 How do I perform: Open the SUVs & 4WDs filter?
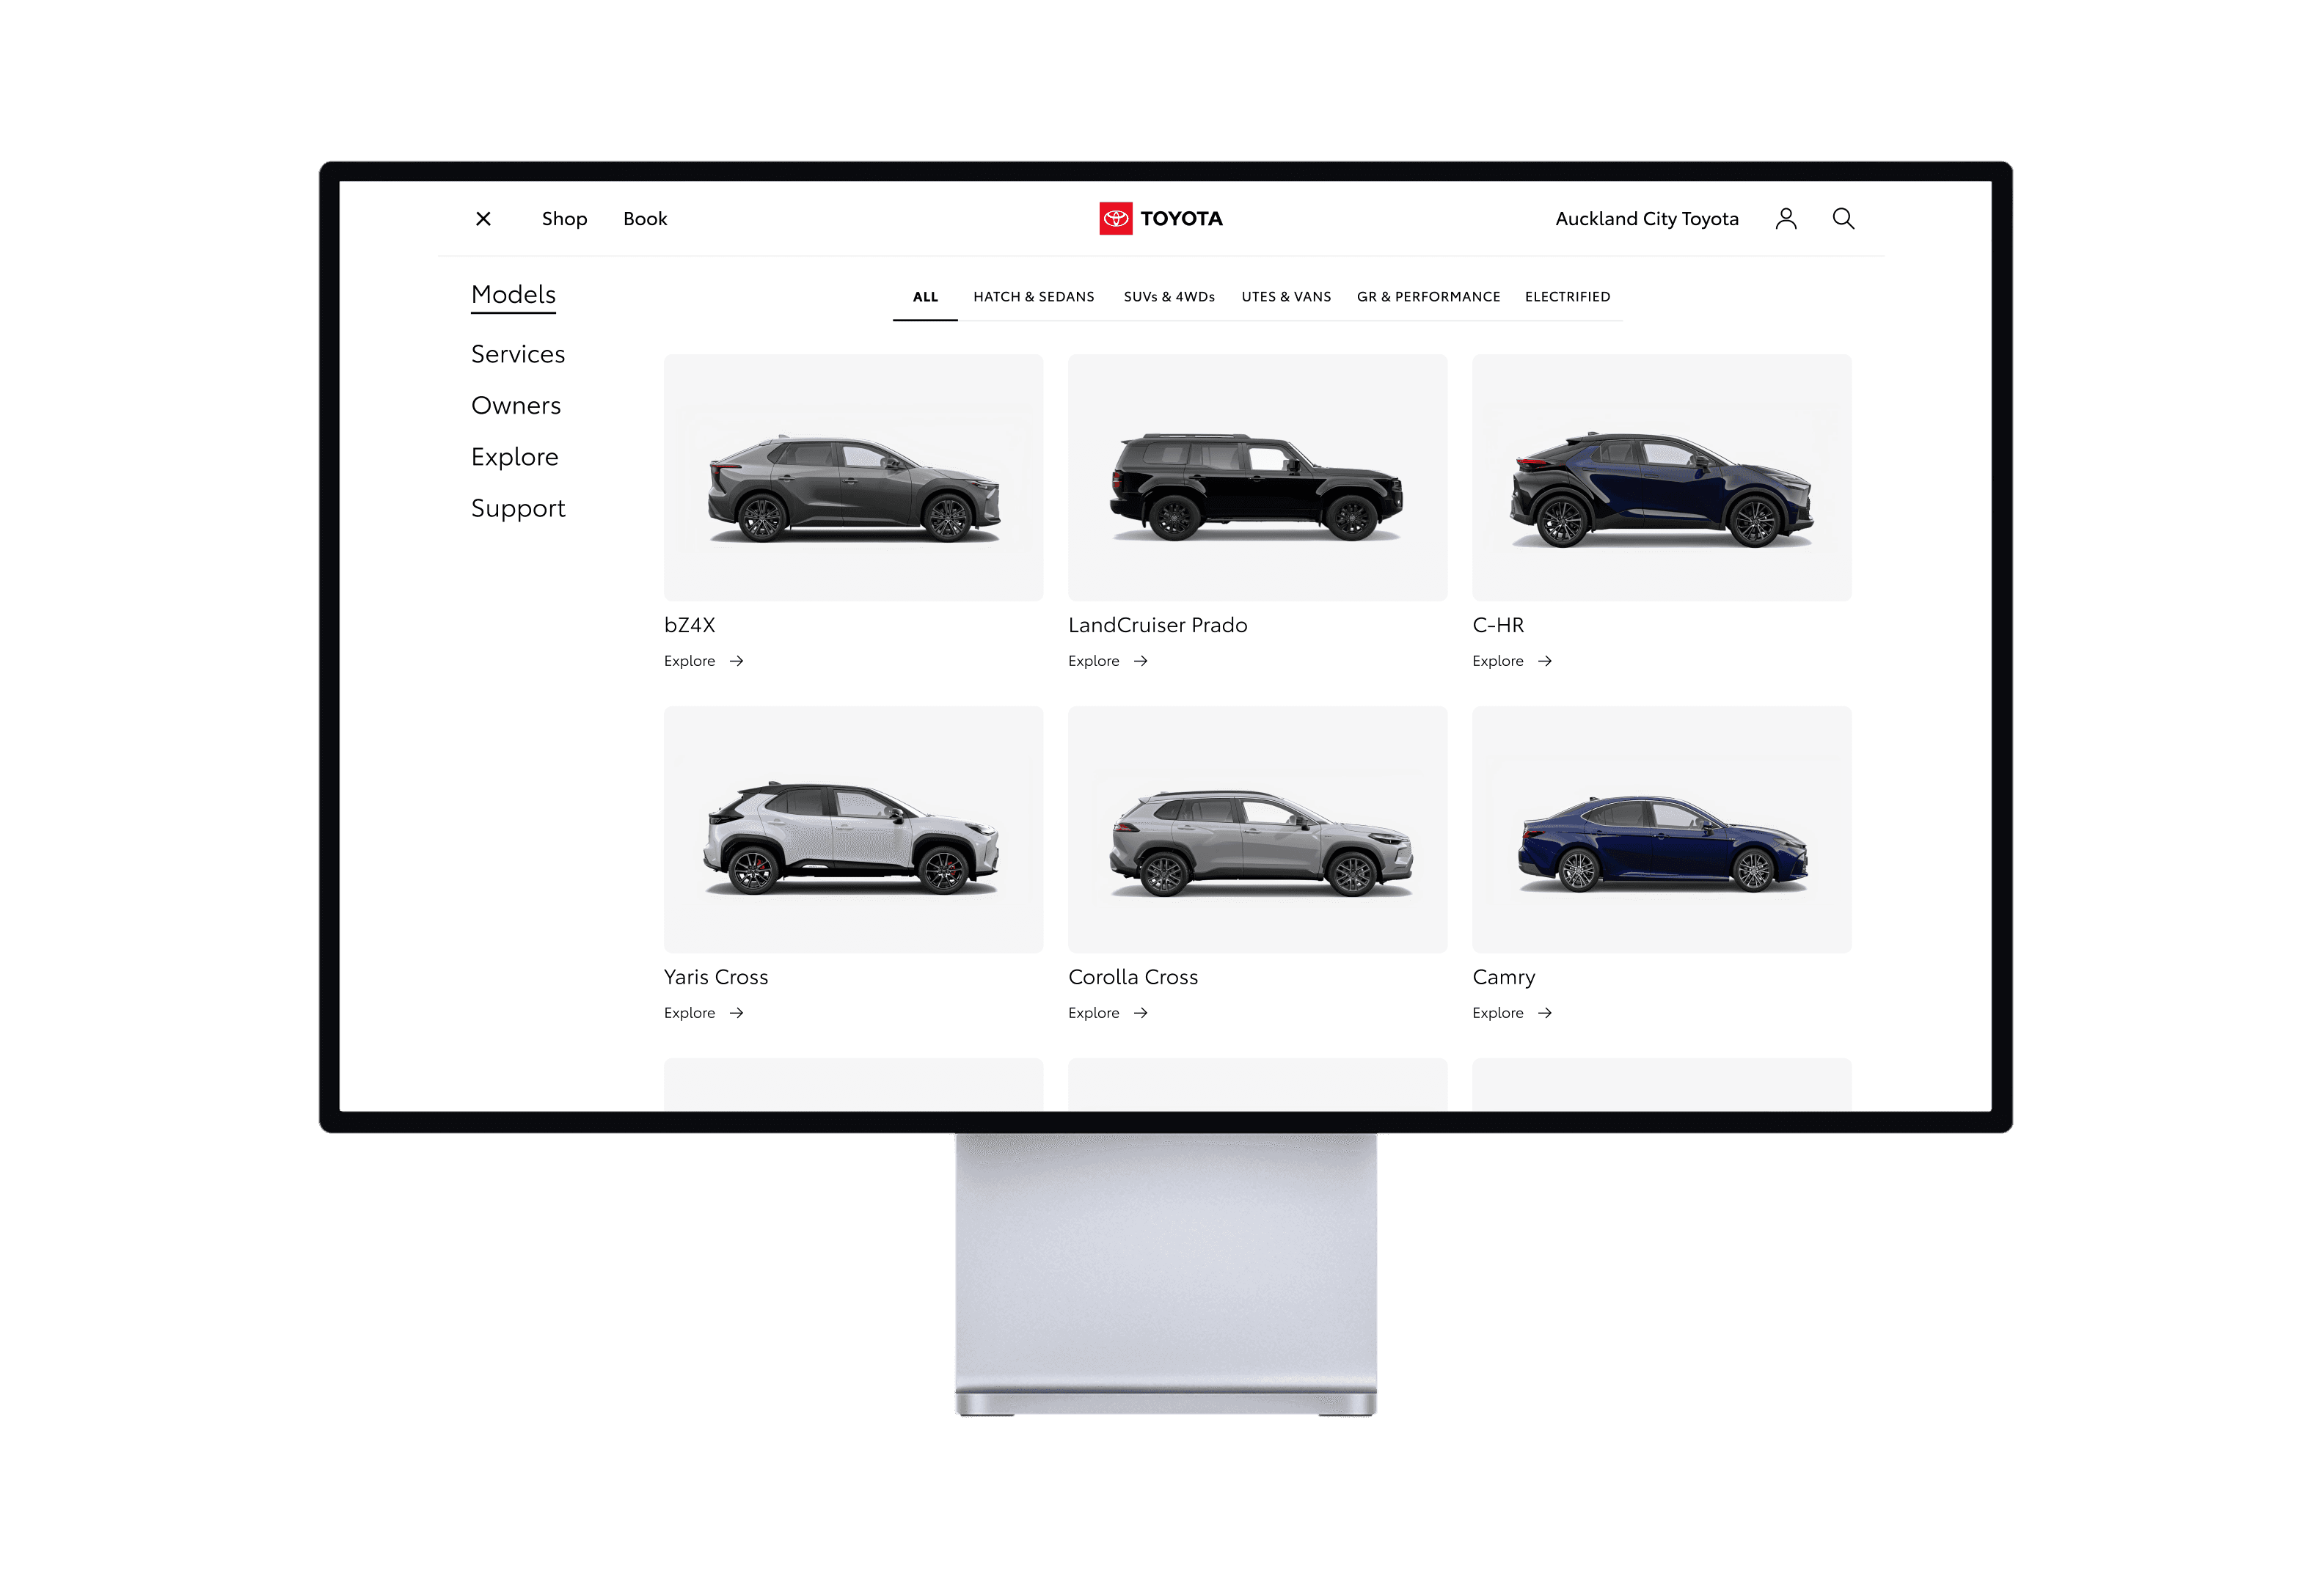1169,296
